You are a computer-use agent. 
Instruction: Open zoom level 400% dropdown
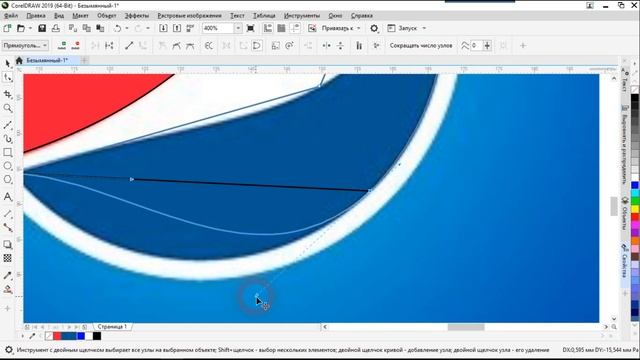pyautogui.click(x=238, y=28)
